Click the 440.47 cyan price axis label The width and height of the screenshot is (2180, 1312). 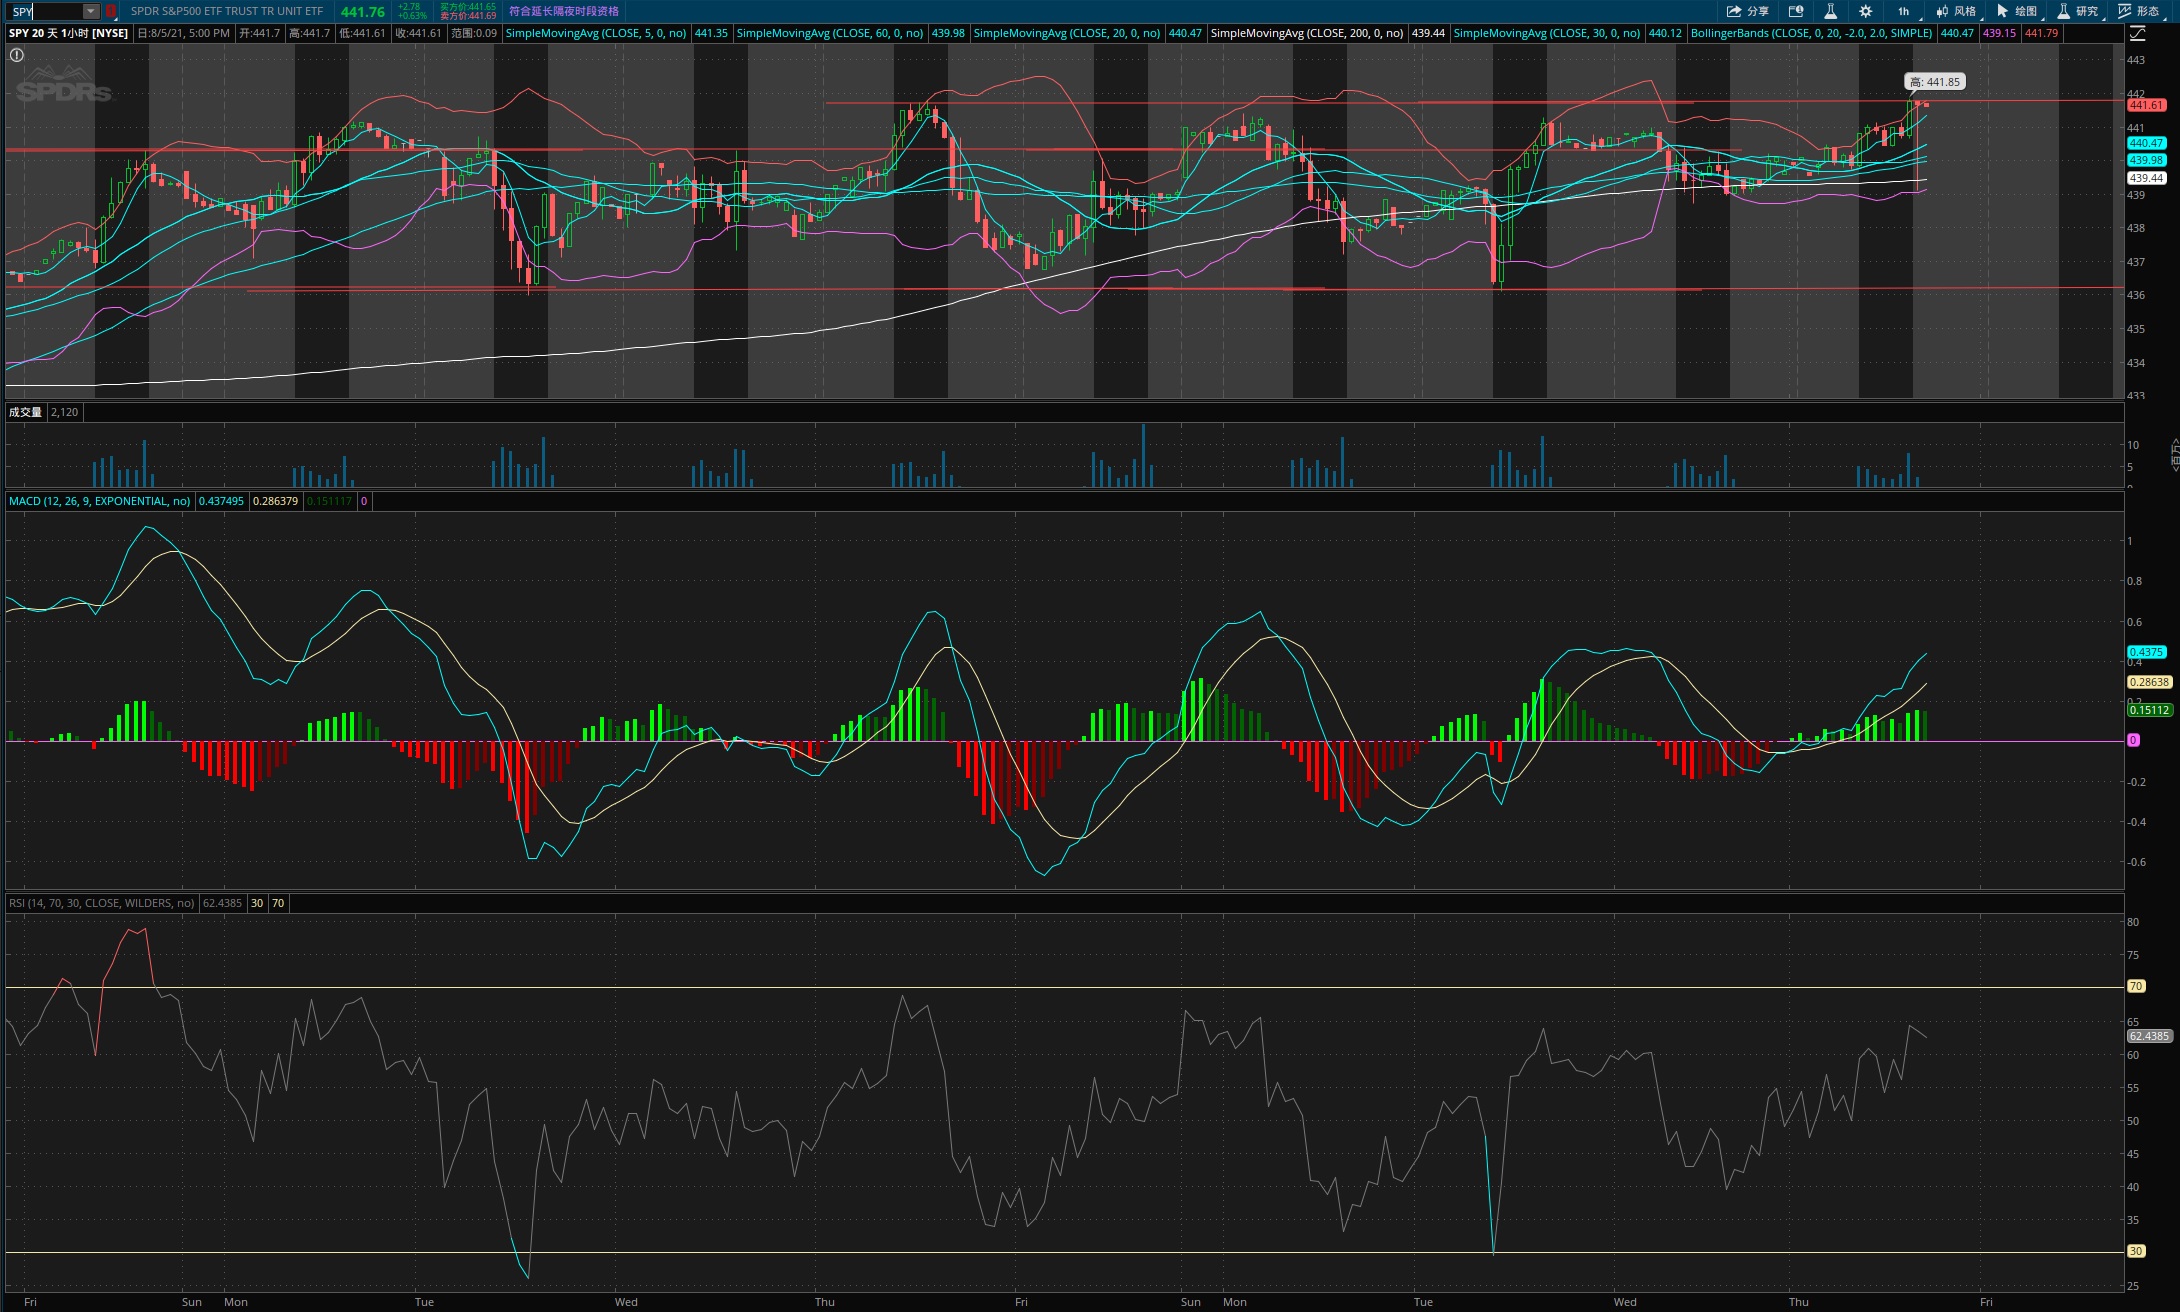2146,143
